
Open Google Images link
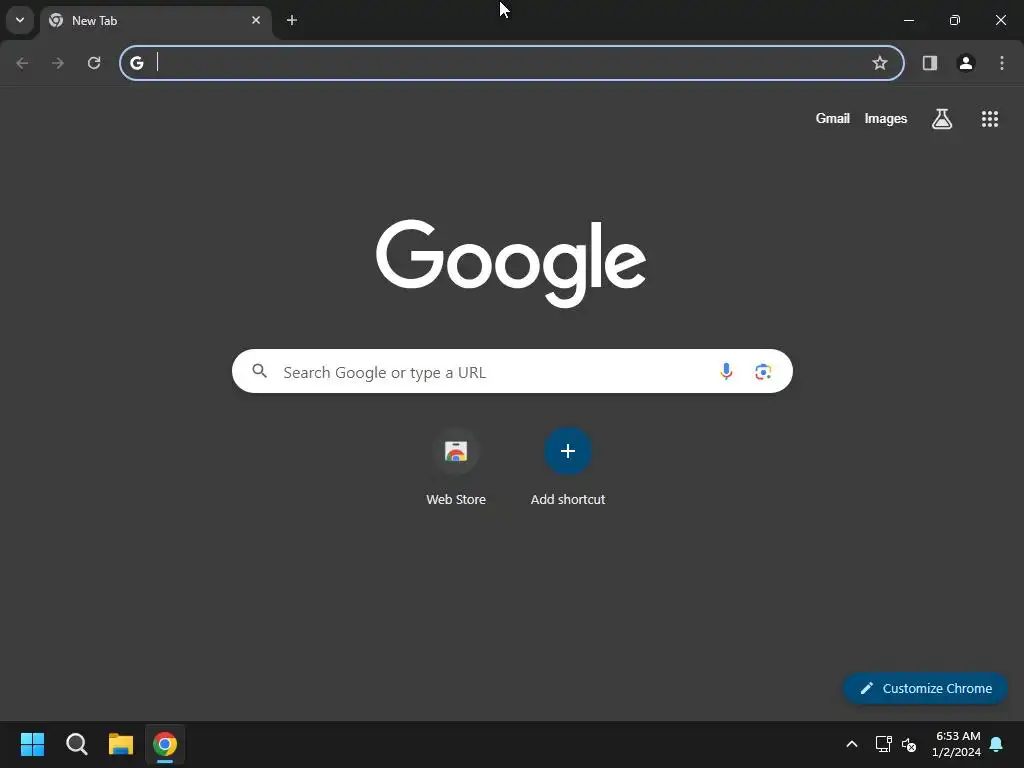coord(886,118)
